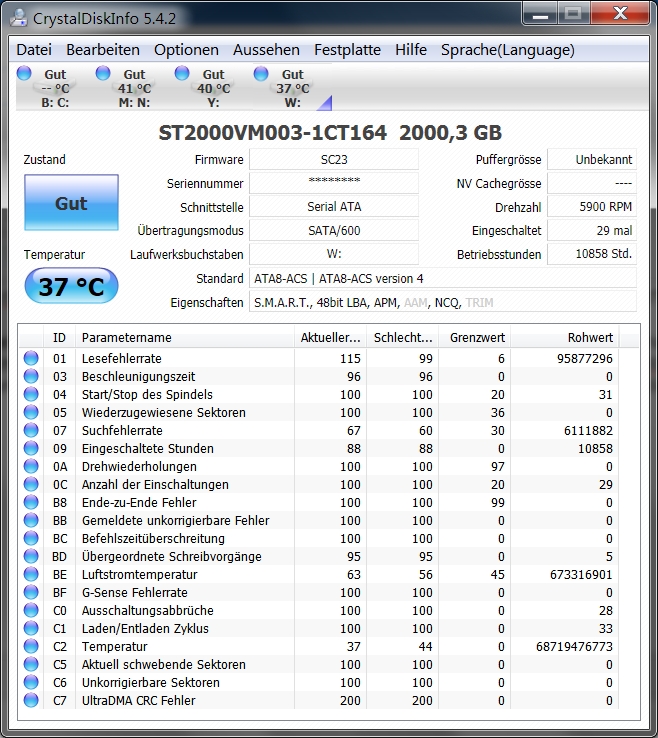Viewport: 658px width, 738px height.
Task: Click status orb for Suchfehlerrate row
Action: pos(31,430)
